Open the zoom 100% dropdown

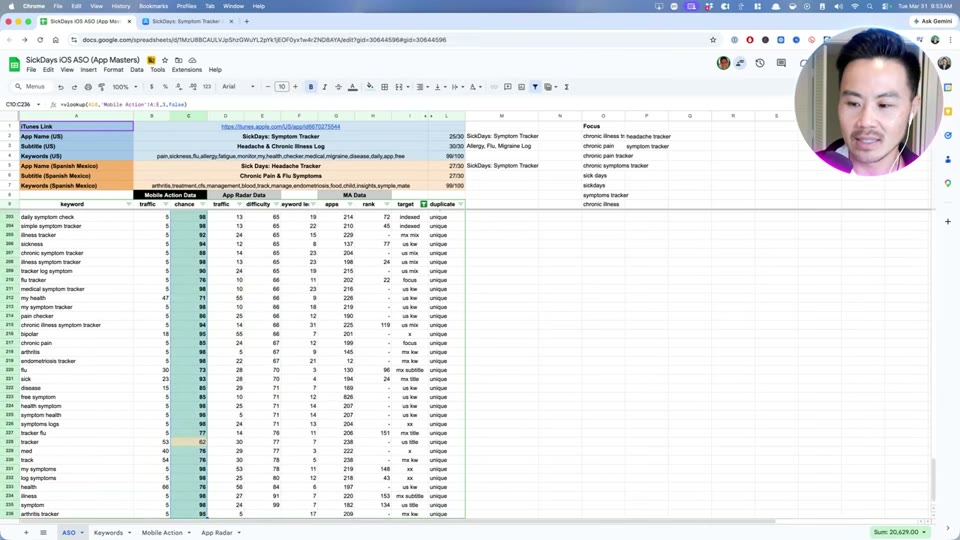[x=125, y=87]
